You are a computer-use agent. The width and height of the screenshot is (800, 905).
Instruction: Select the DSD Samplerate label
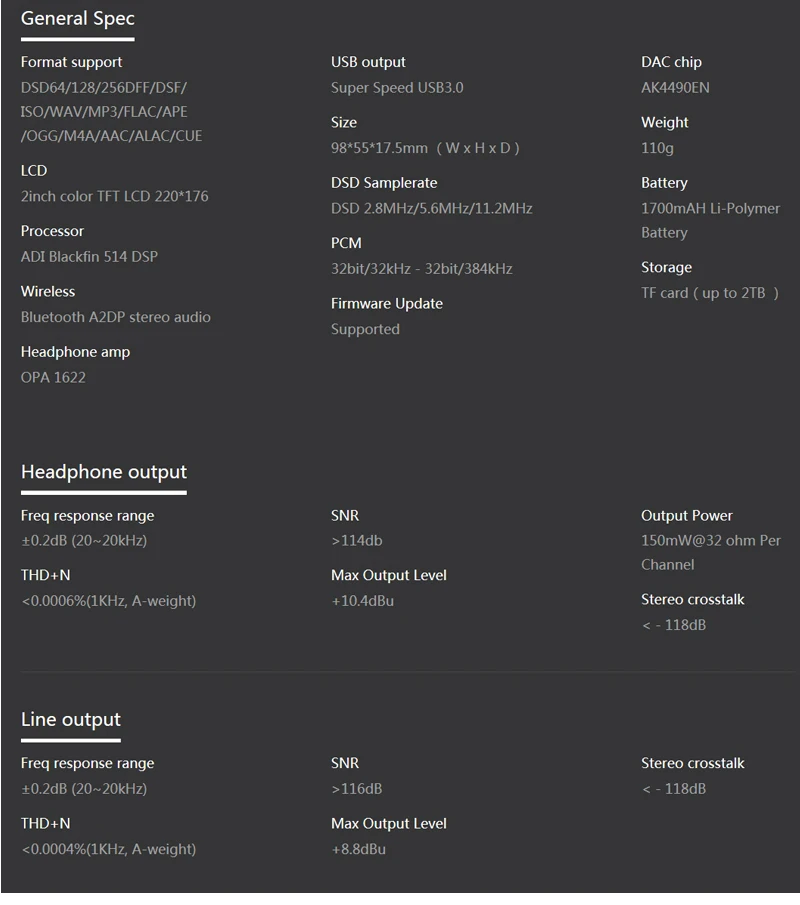coord(384,183)
